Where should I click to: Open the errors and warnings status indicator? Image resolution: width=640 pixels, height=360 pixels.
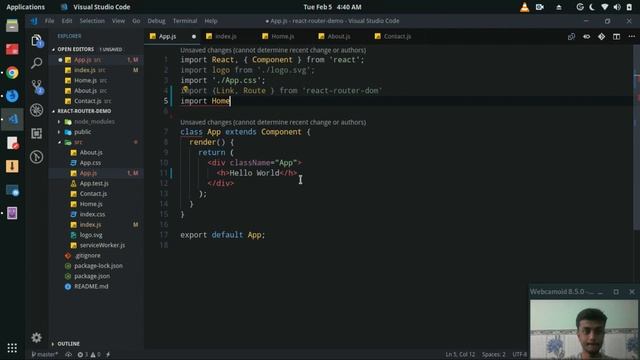(89, 354)
